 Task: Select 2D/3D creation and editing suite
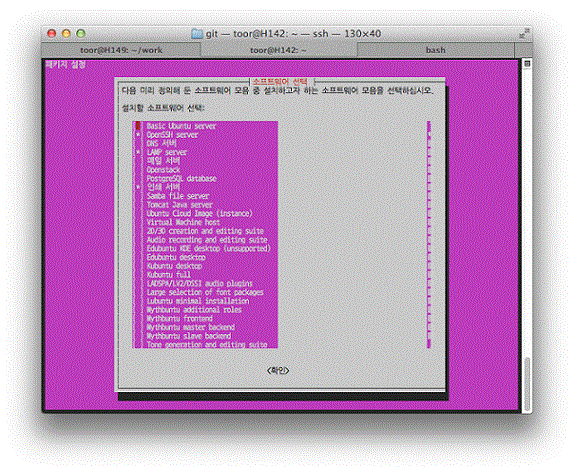coord(205,231)
